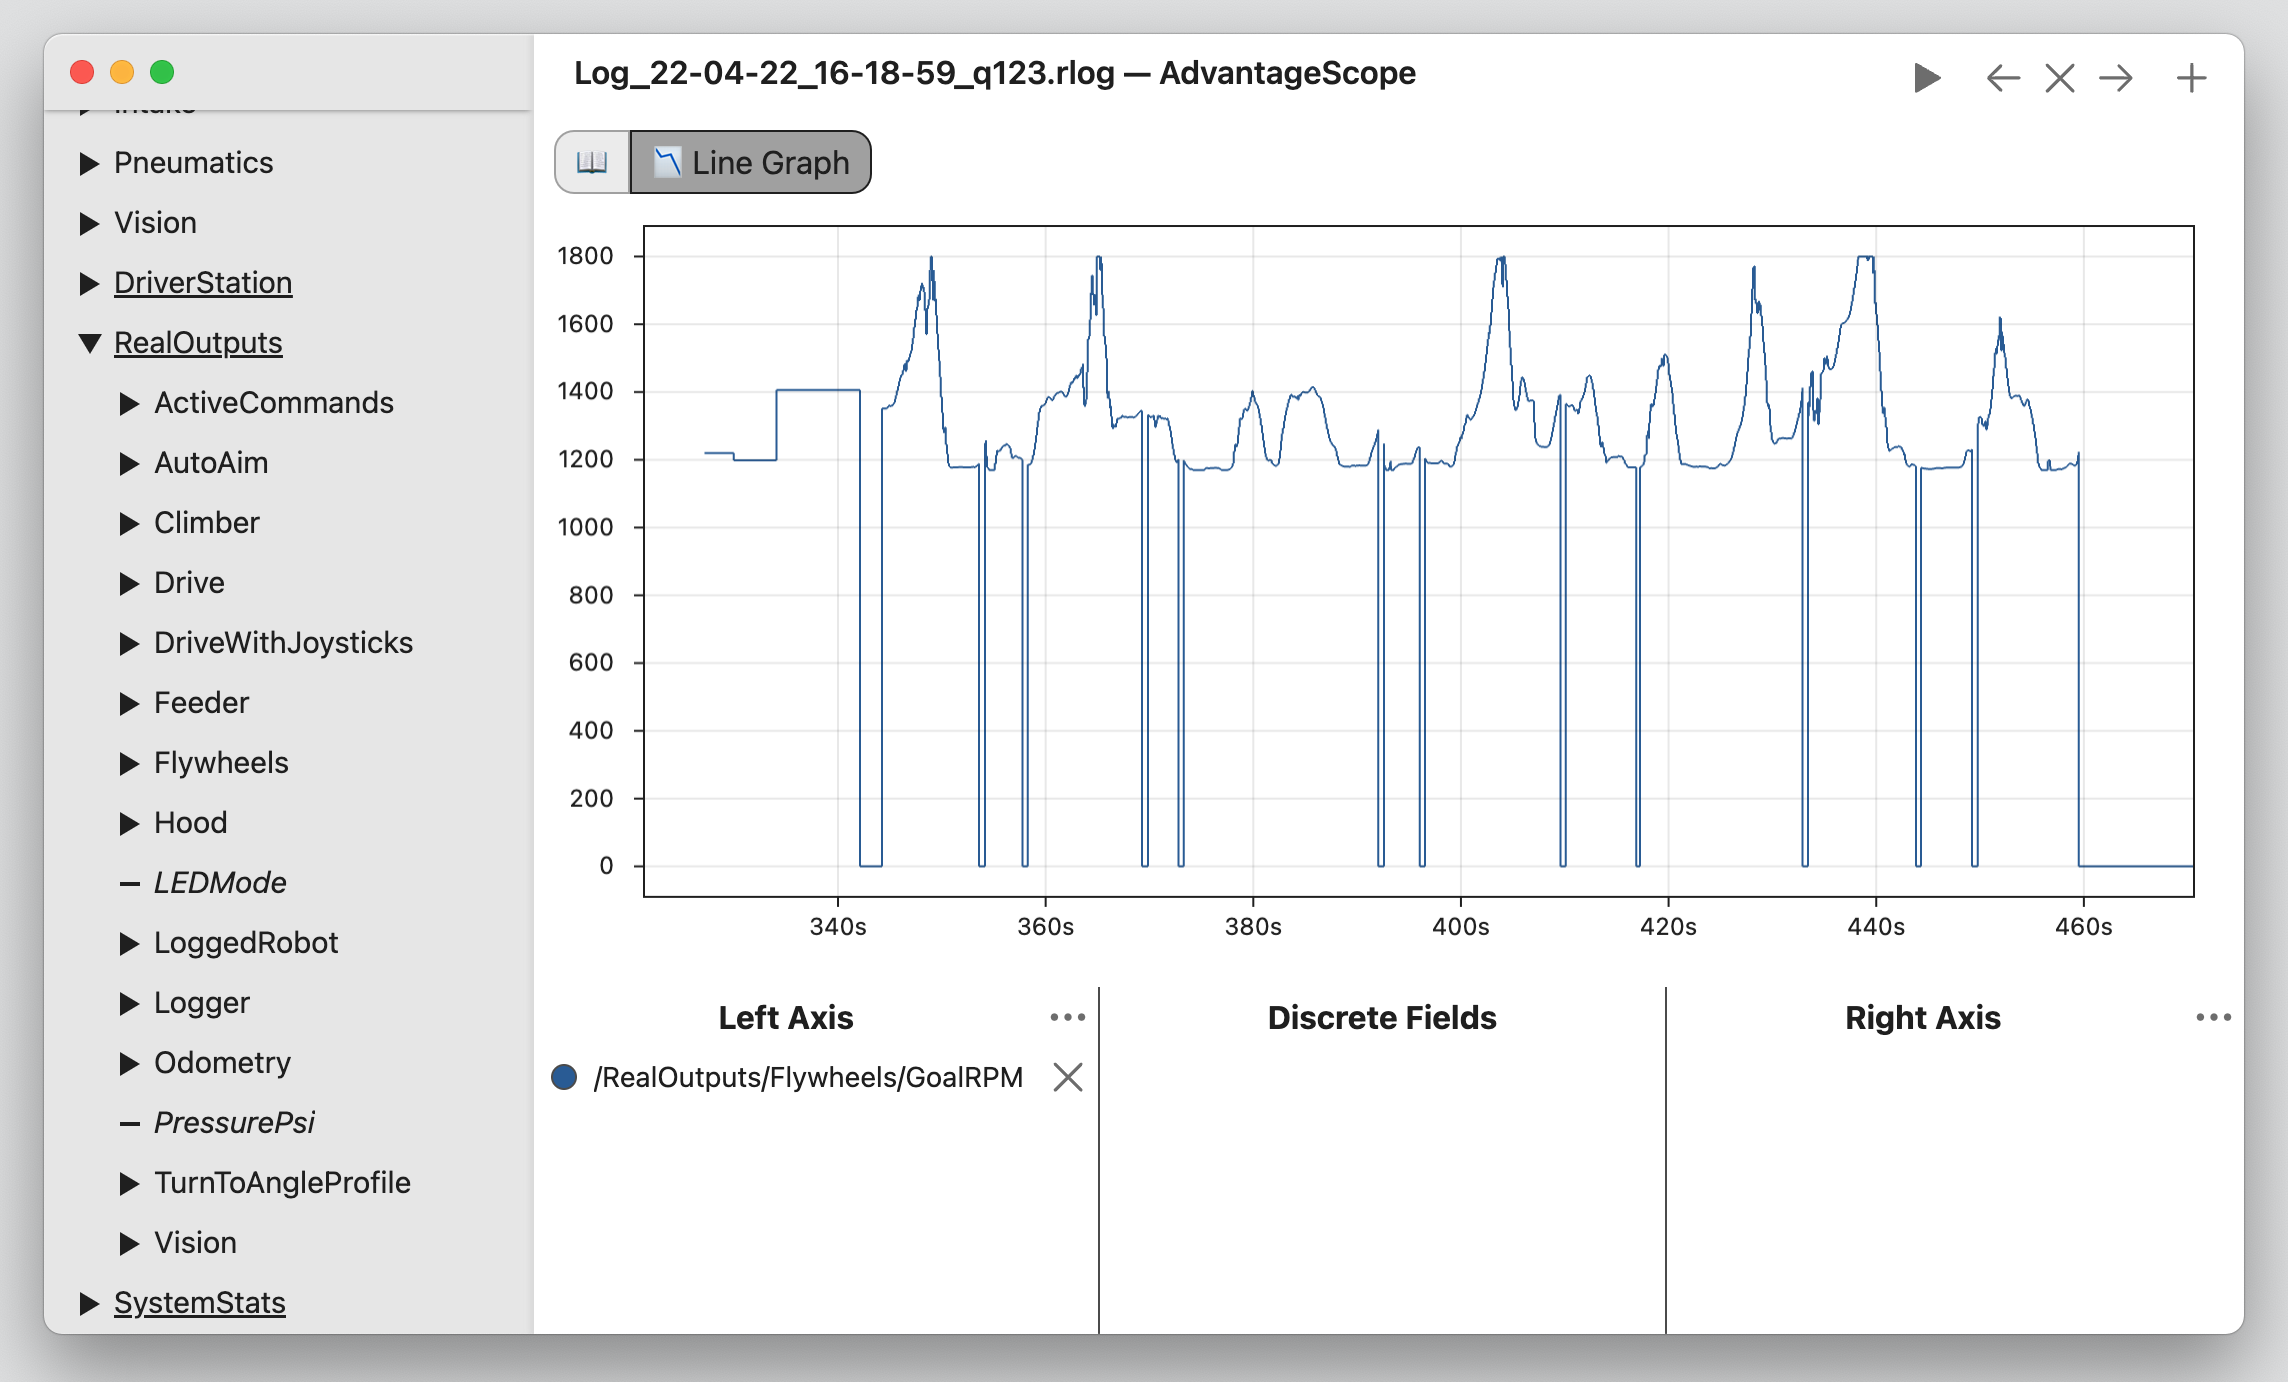Screen dimensions: 2288x1382
Task: Switch to the Line Graph tab
Action: click(x=751, y=162)
